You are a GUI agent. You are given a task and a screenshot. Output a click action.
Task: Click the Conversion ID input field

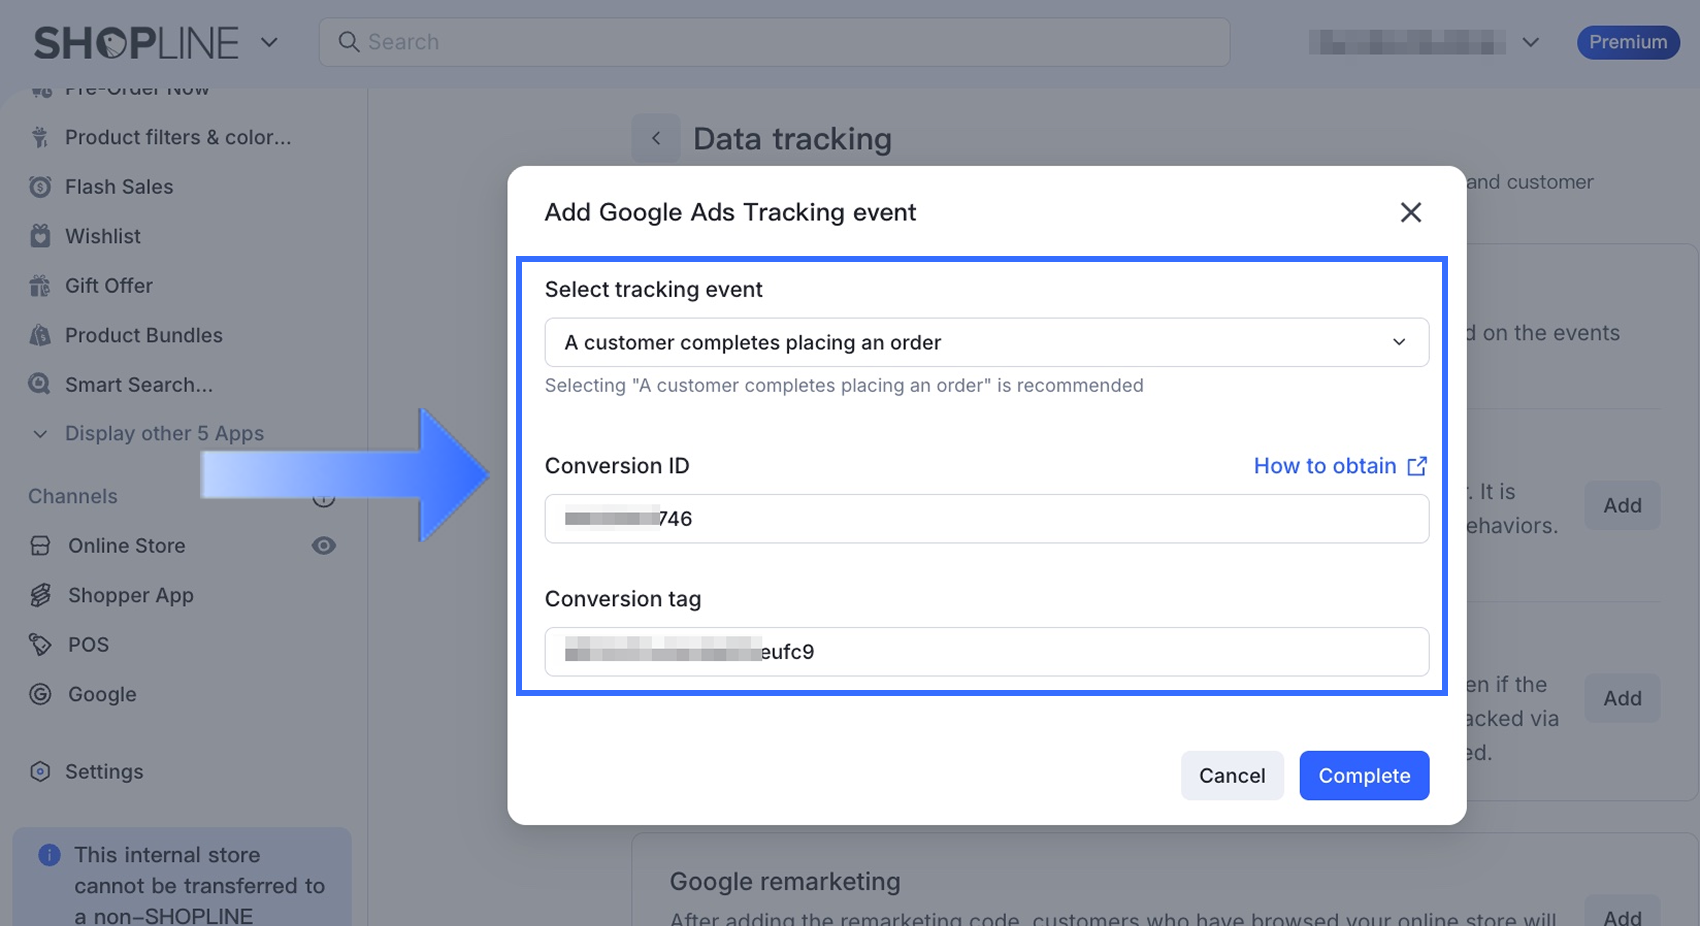point(986,519)
